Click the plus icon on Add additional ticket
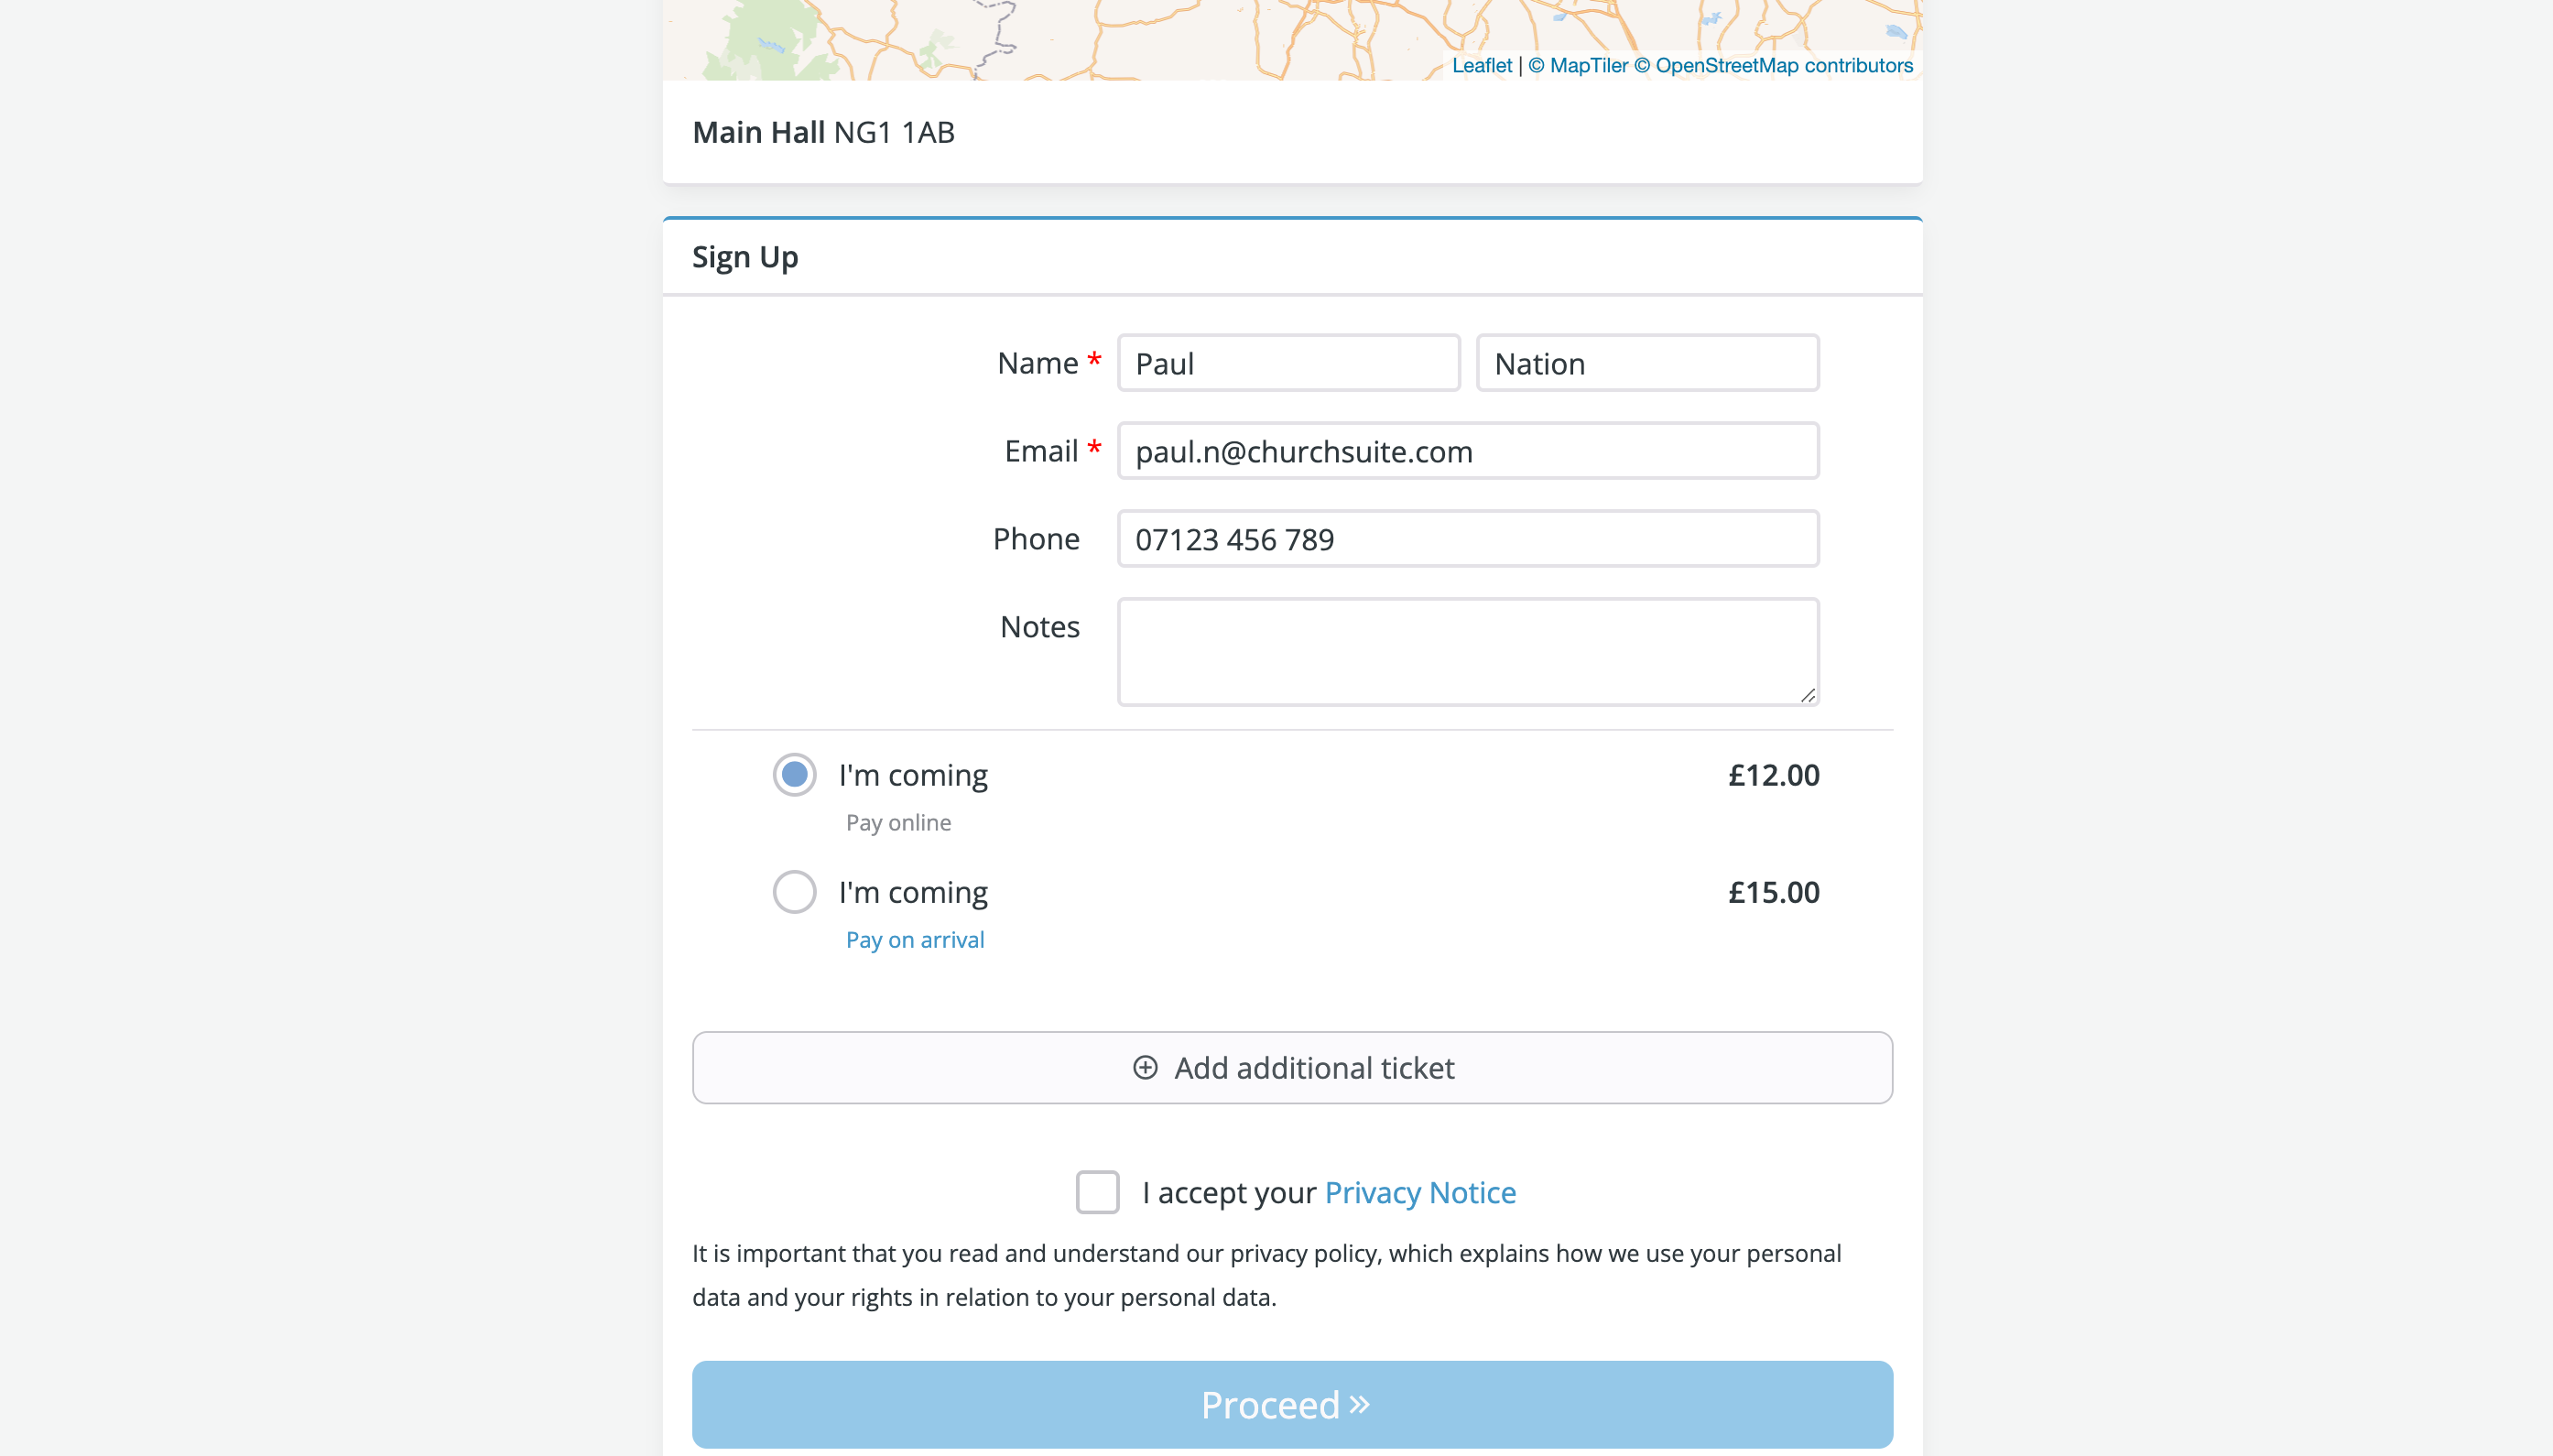 (1145, 1068)
